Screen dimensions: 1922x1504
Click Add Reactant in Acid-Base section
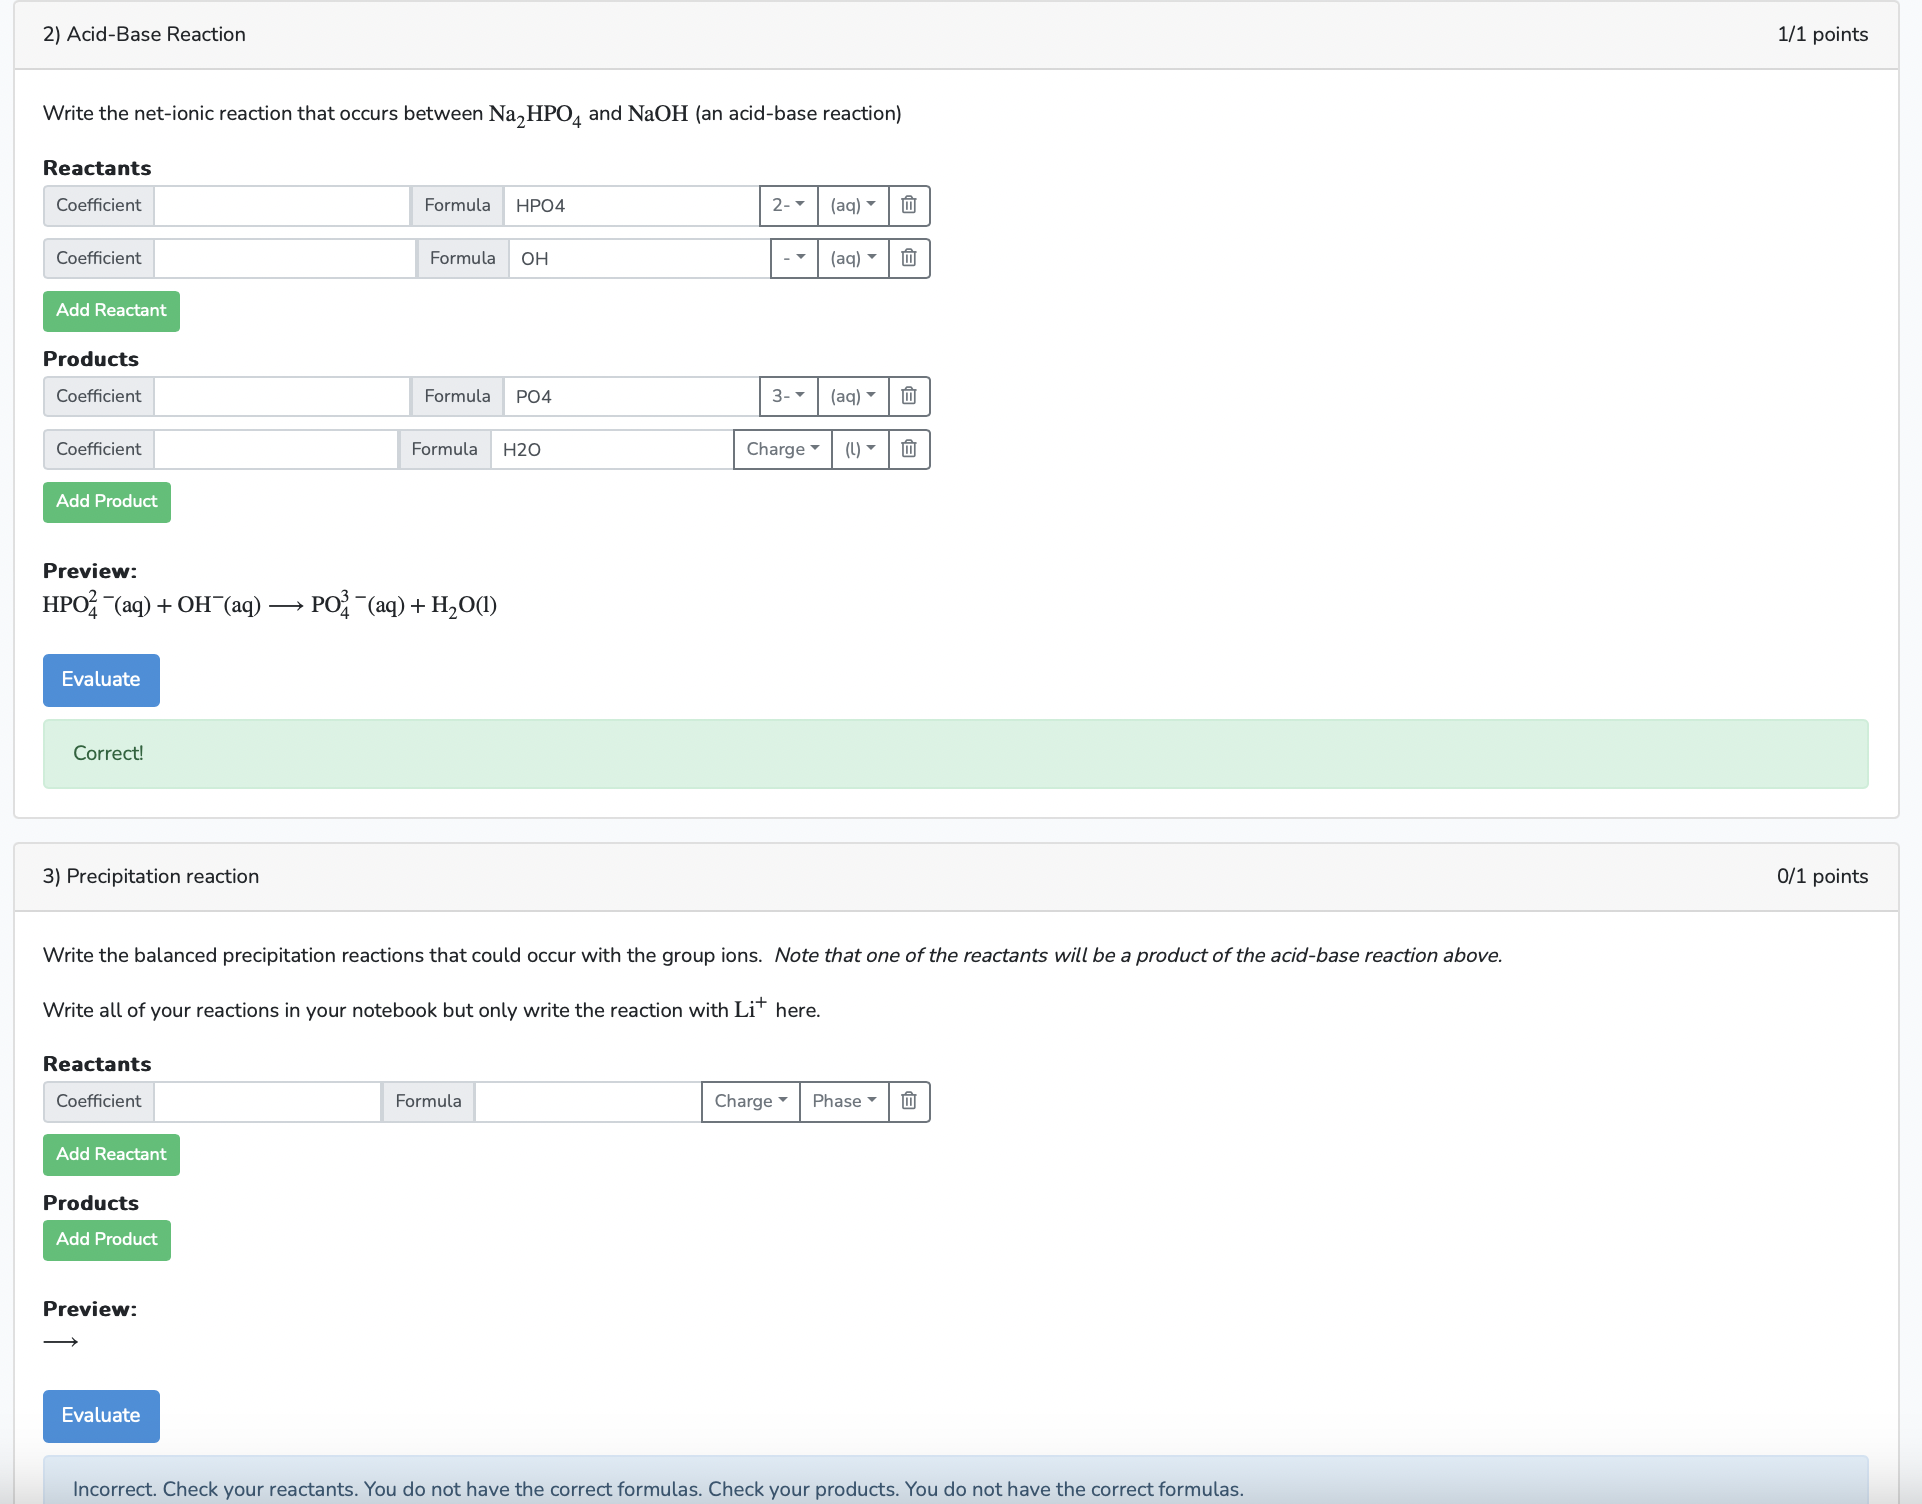pyautogui.click(x=111, y=311)
